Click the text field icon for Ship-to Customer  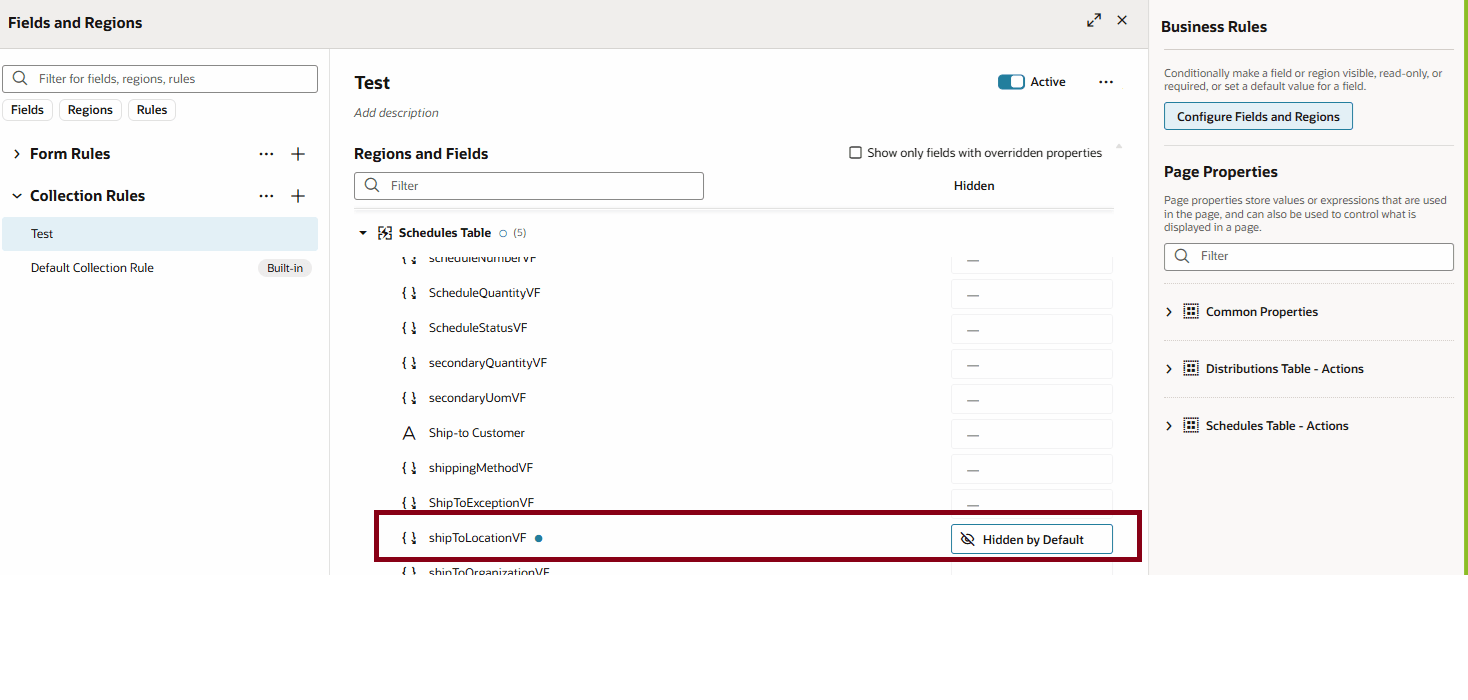tap(409, 433)
